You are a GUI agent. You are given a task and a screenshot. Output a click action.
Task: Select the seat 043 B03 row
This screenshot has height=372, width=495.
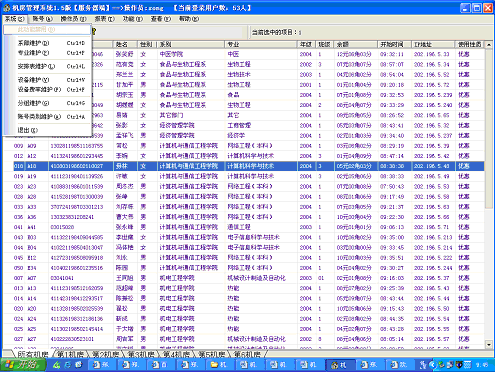pos(244,237)
